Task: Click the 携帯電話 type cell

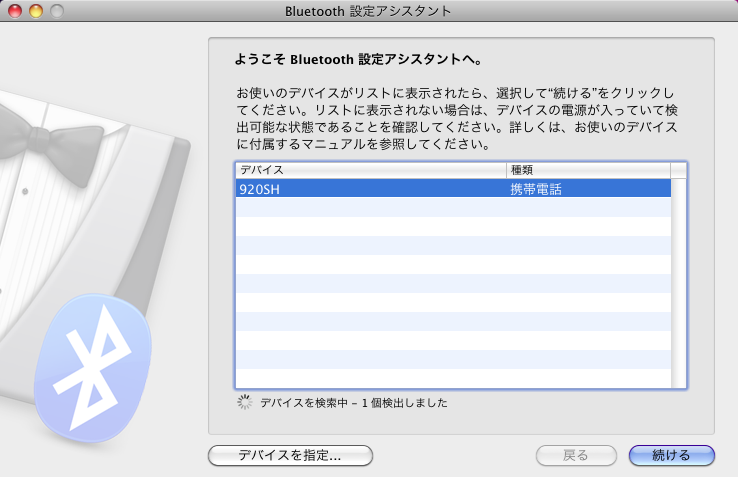Action: (536, 189)
